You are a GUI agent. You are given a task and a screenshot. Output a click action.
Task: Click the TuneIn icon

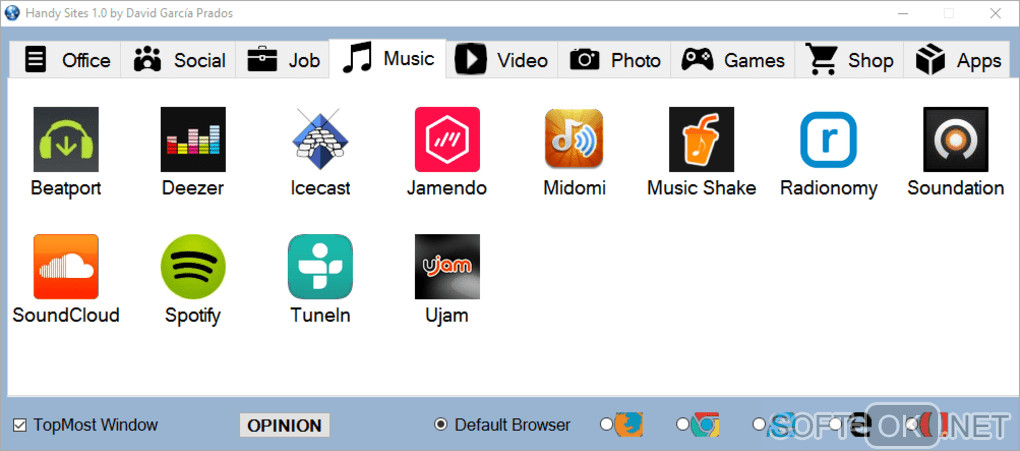pos(320,267)
